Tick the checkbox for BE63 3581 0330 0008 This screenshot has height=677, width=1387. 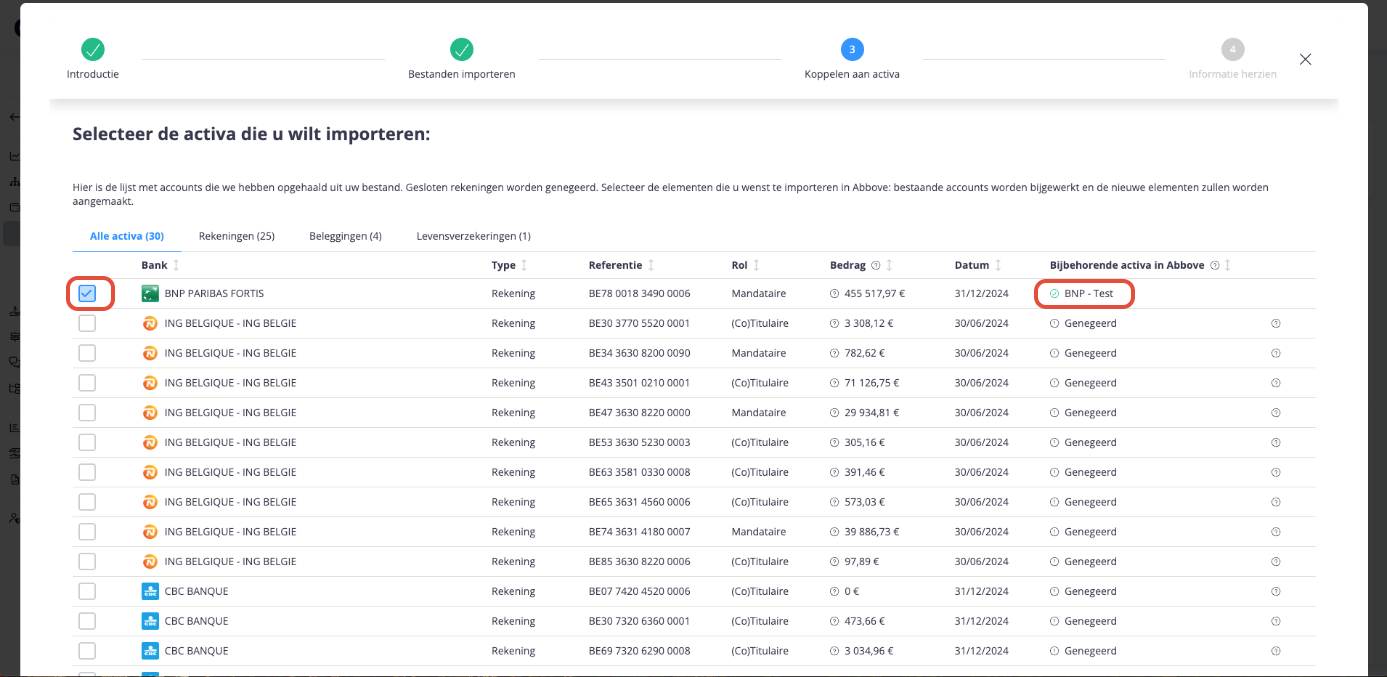[x=87, y=472]
